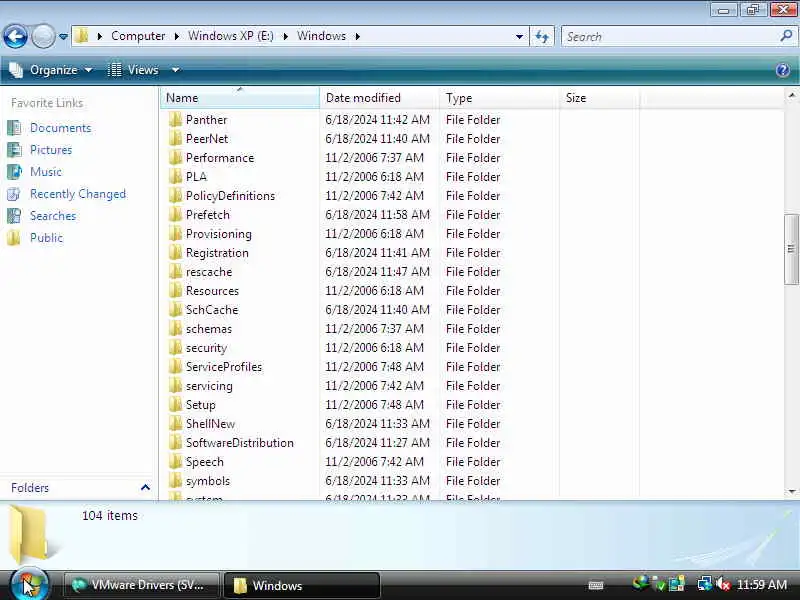Open the Organize menu
Viewport: 800px width, 600px height.
click(51, 70)
